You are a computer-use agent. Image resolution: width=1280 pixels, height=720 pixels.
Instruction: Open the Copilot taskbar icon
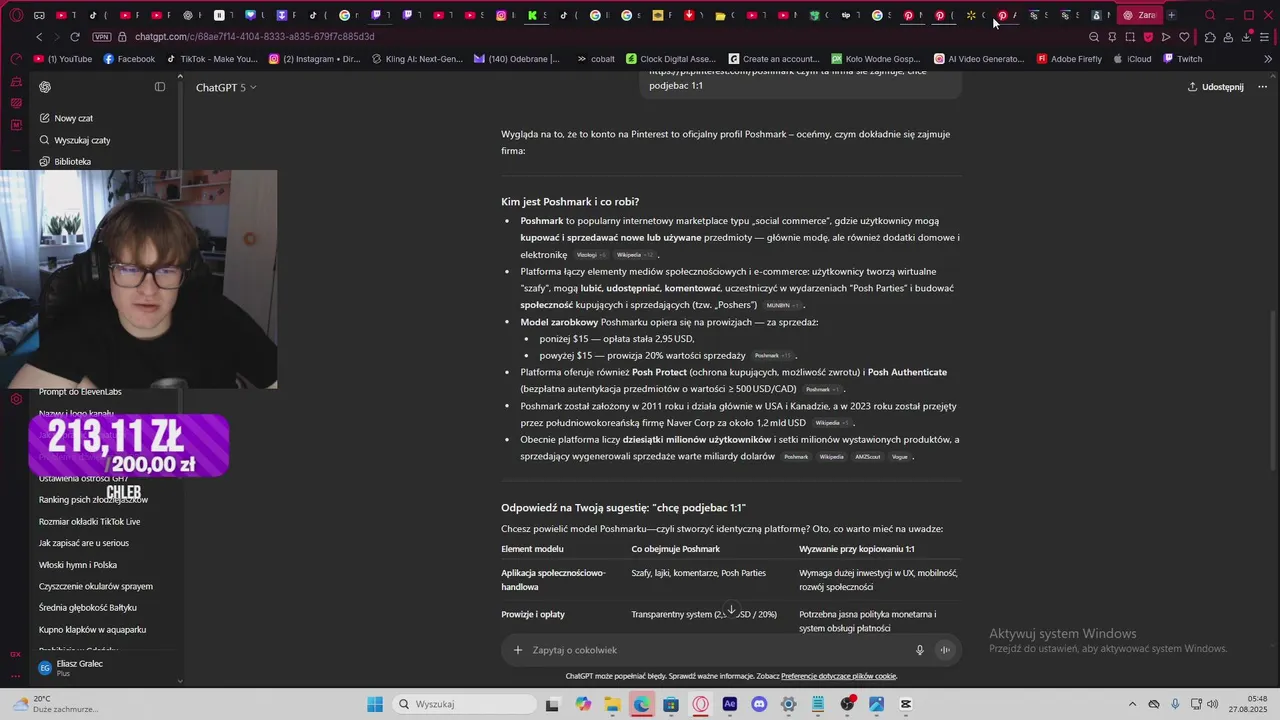click(583, 704)
